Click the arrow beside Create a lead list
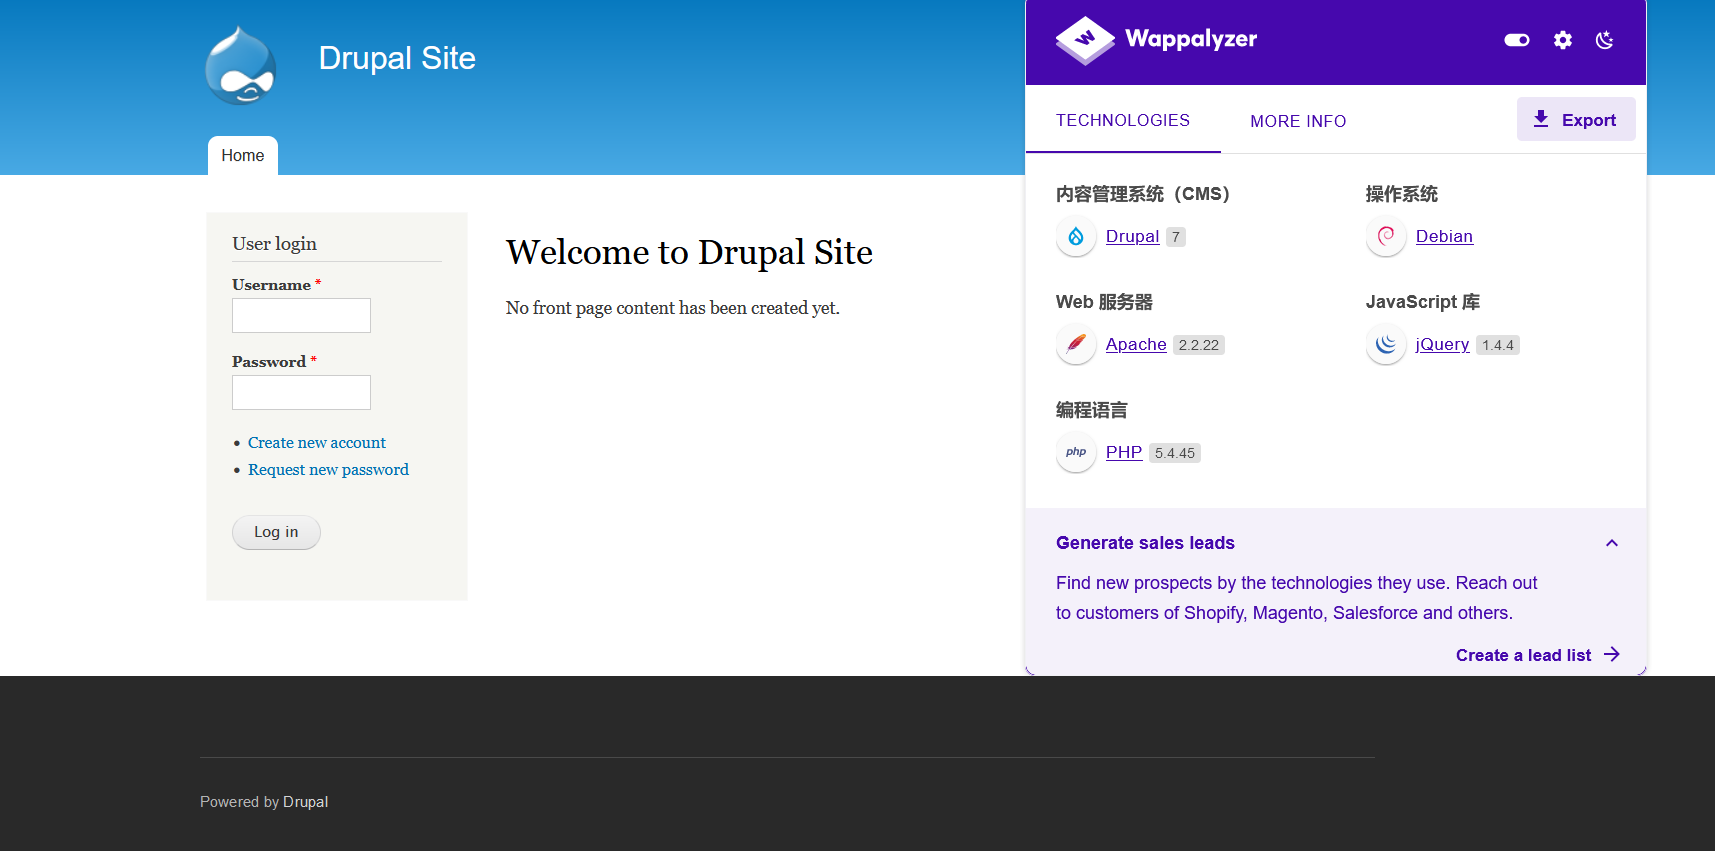This screenshot has height=851, width=1715. (x=1612, y=655)
